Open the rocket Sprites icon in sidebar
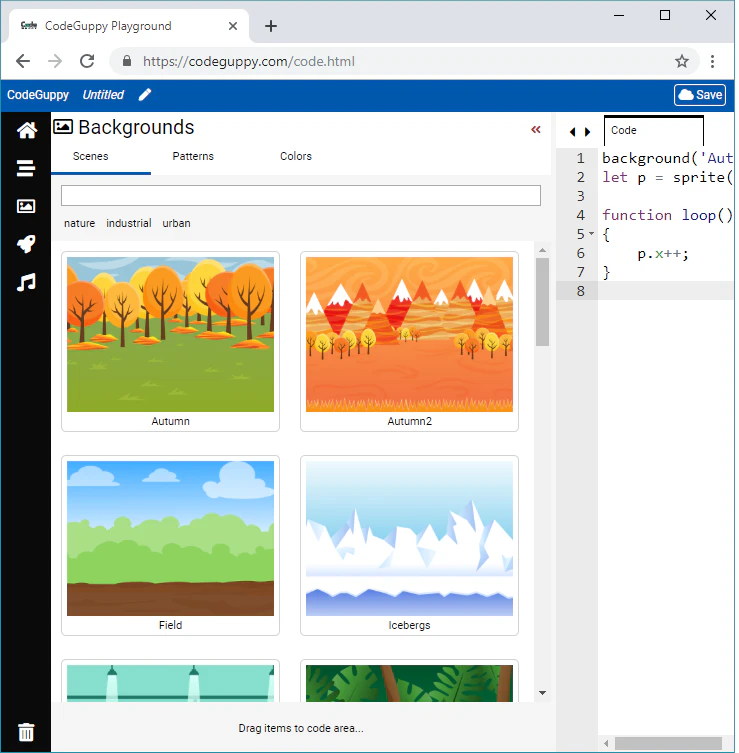The width and height of the screenshot is (739, 753). pos(26,244)
